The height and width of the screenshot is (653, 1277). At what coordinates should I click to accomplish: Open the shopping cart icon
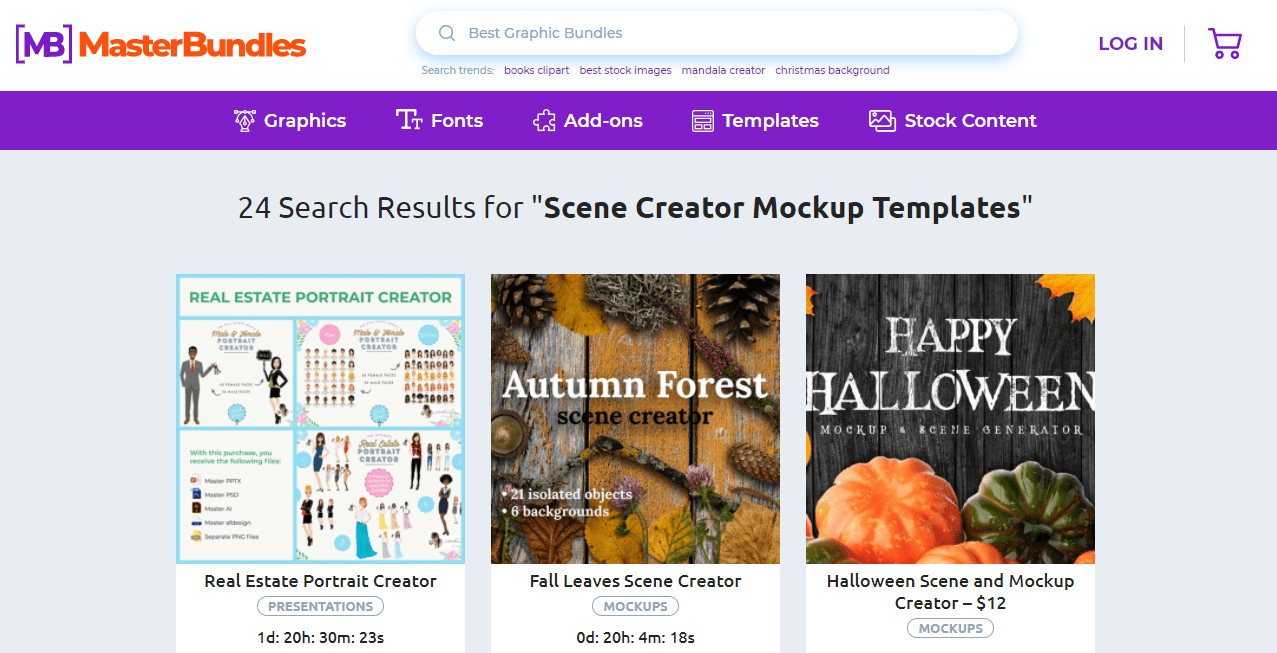1225,43
